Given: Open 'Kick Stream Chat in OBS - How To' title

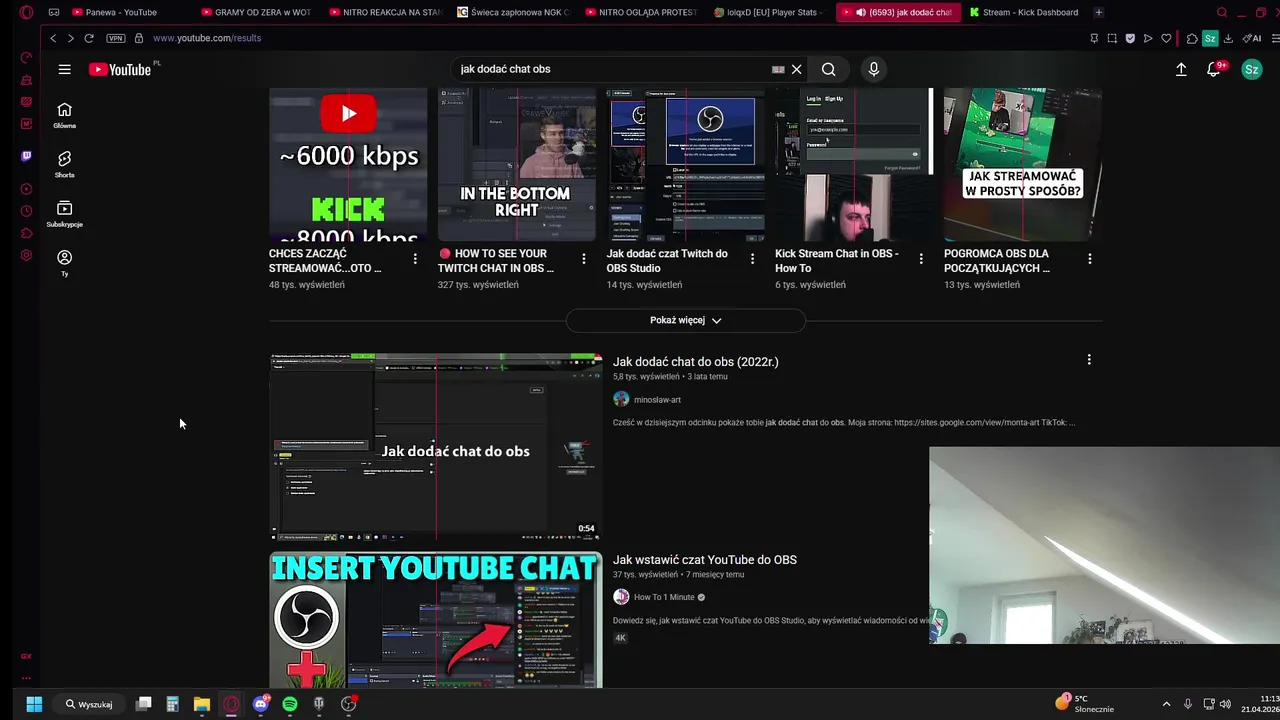Looking at the screenshot, I should 837,261.
